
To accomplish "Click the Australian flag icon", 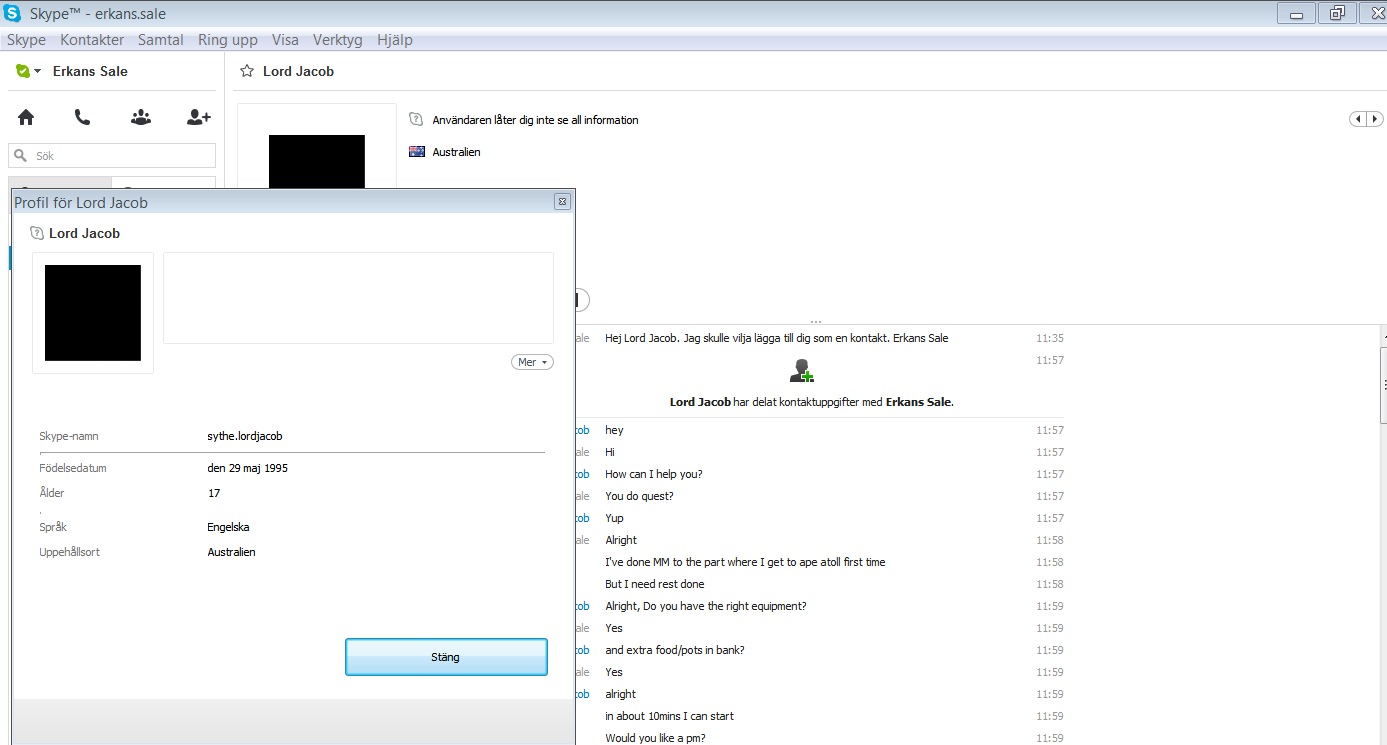I will (x=417, y=152).
